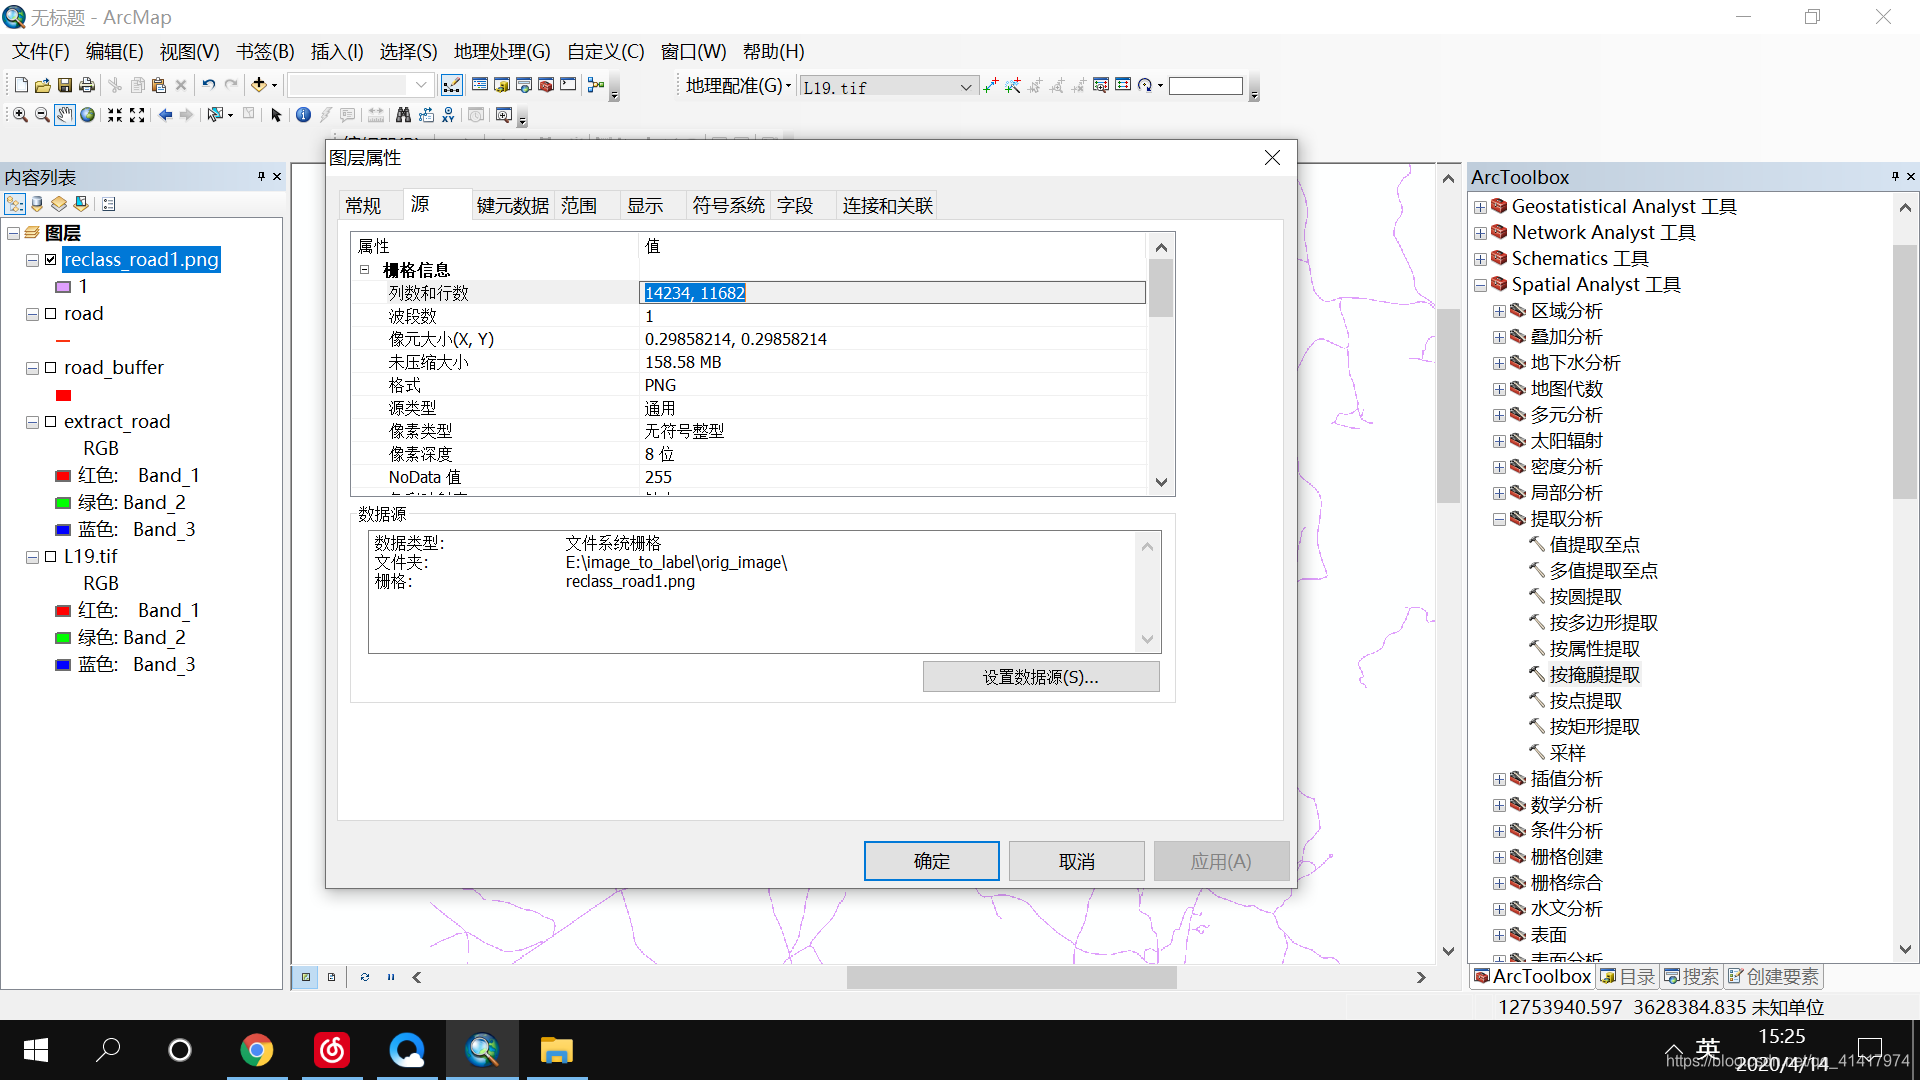Viewport: 1920px width, 1080px height.
Task: Collapse the extract_road layer legend
Action: (32, 422)
